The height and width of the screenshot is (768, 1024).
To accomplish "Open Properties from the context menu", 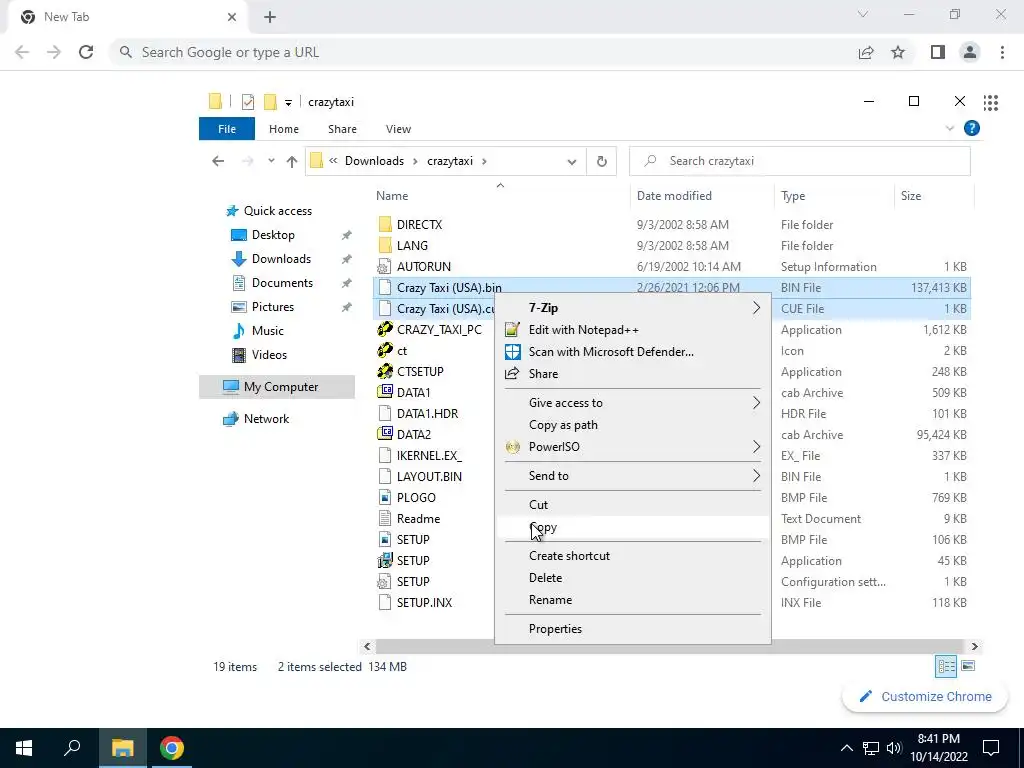I will pyautogui.click(x=633, y=629).
